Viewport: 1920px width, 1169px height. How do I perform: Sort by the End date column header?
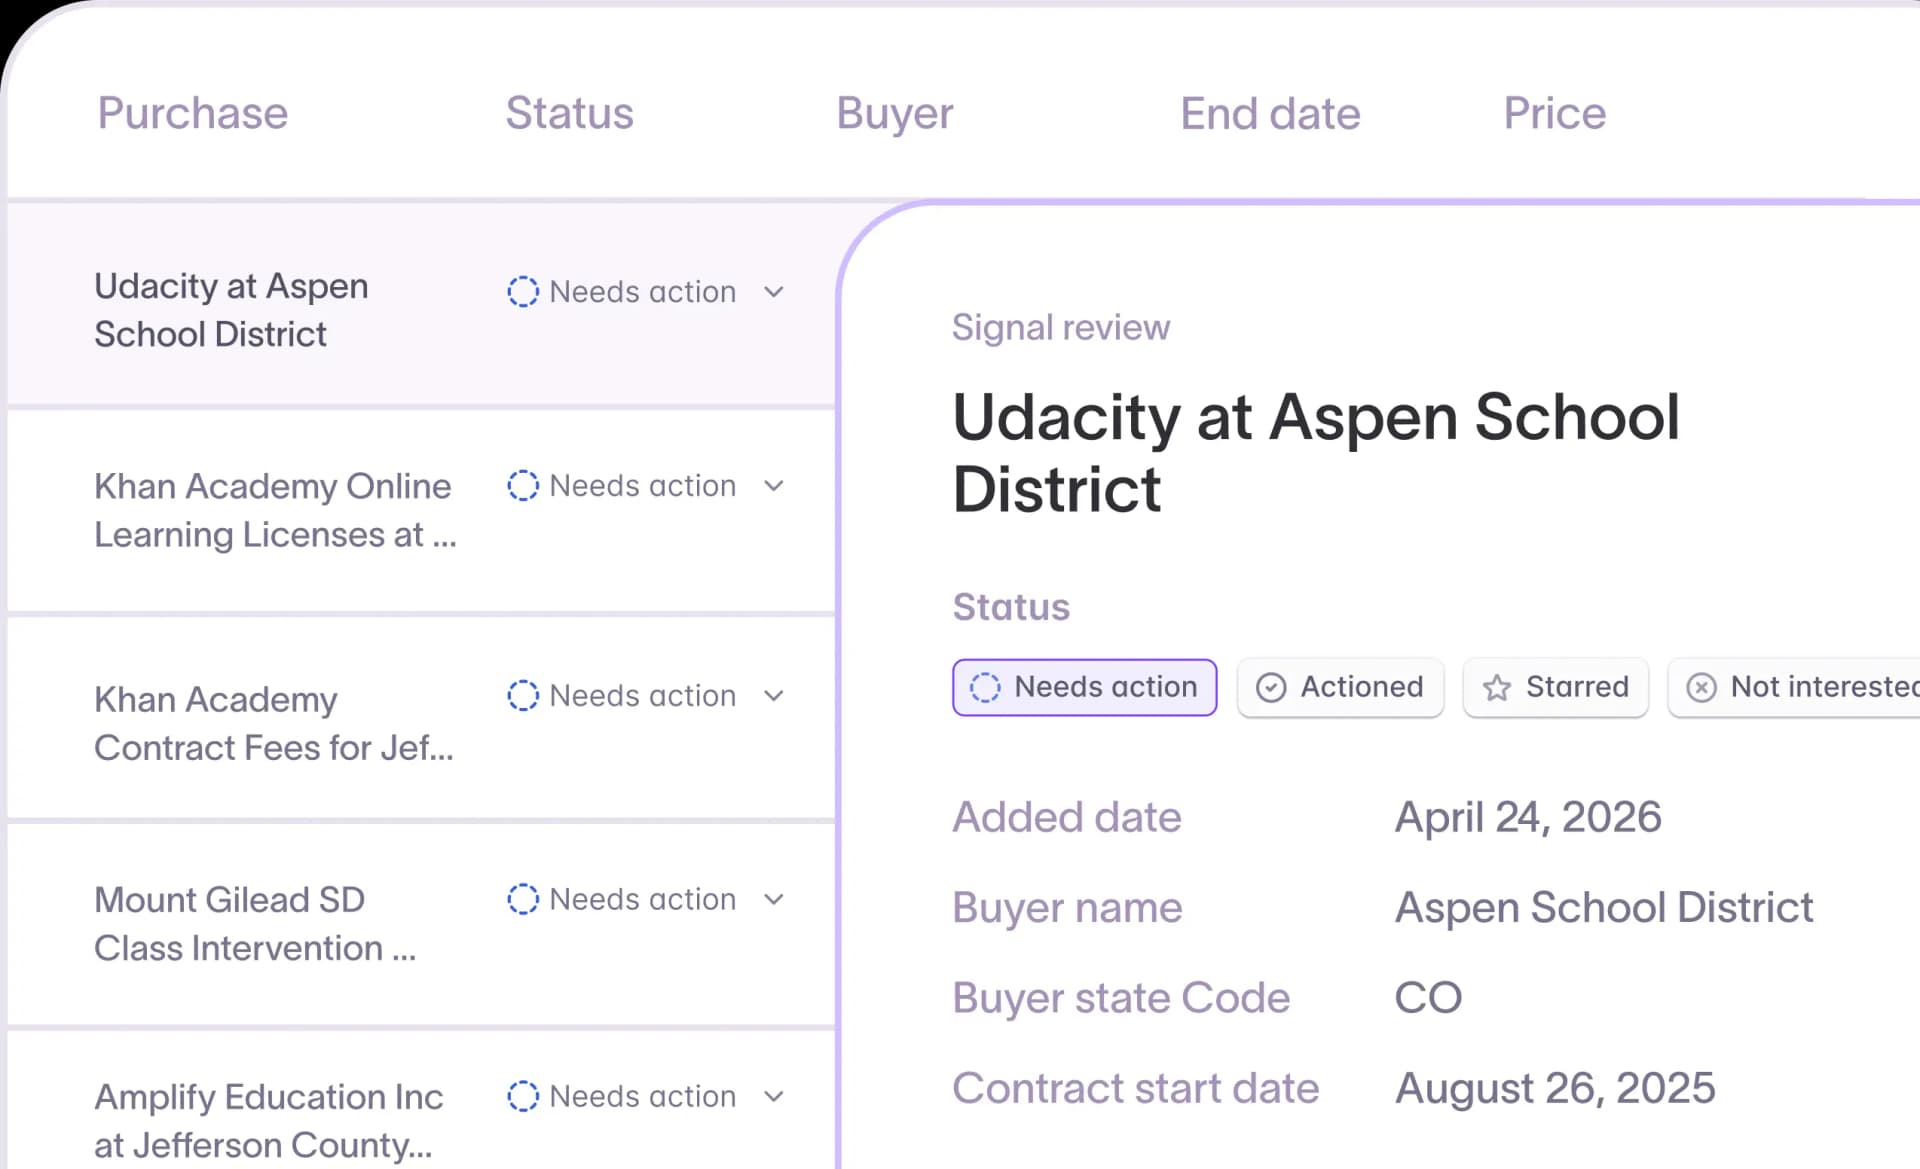click(x=1270, y=113)
